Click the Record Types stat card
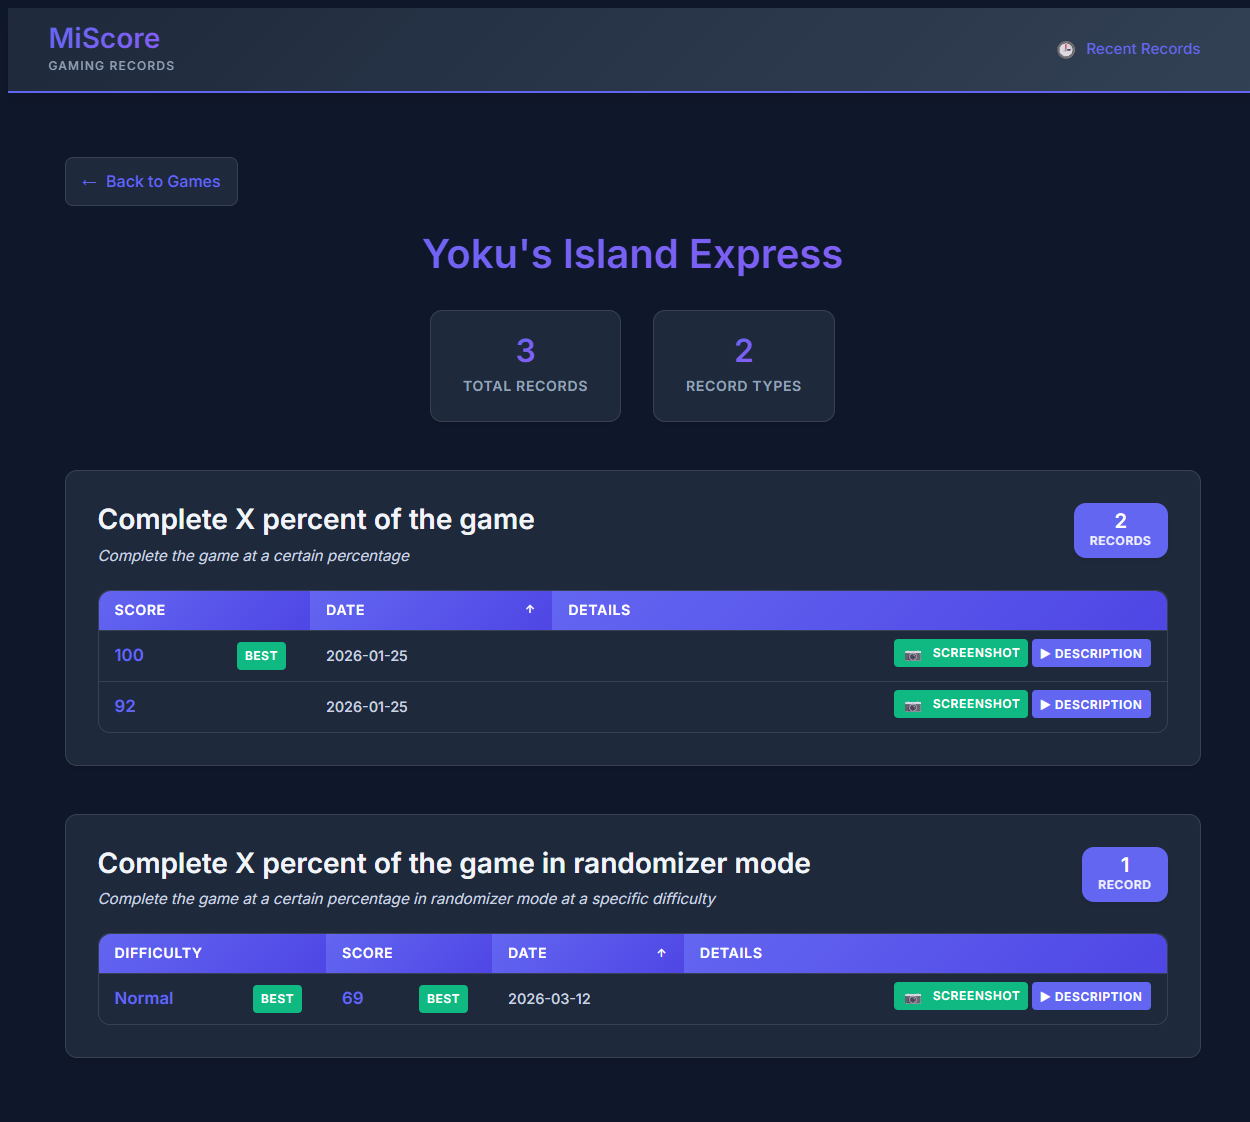The width and height of the screenshot is (1250, 1122). point(743,366)
